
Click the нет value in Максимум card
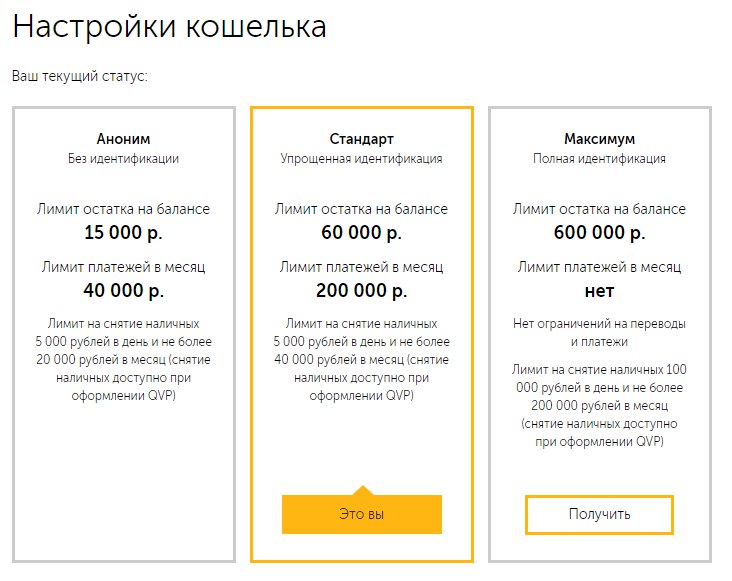pyautogui.click(x=599, y=292)
